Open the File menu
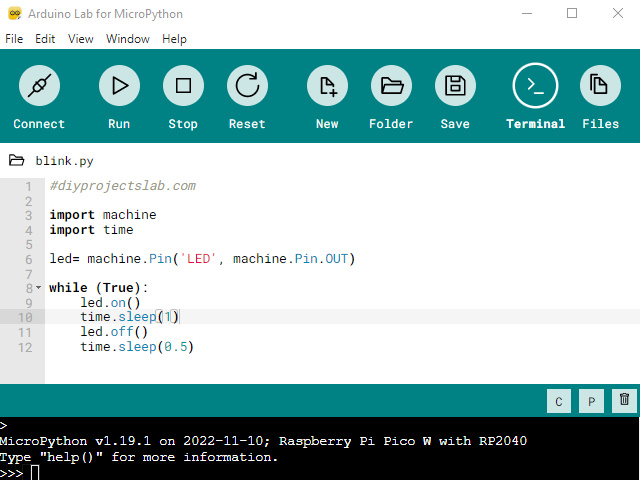640x480 pixels. coord(14,39)
